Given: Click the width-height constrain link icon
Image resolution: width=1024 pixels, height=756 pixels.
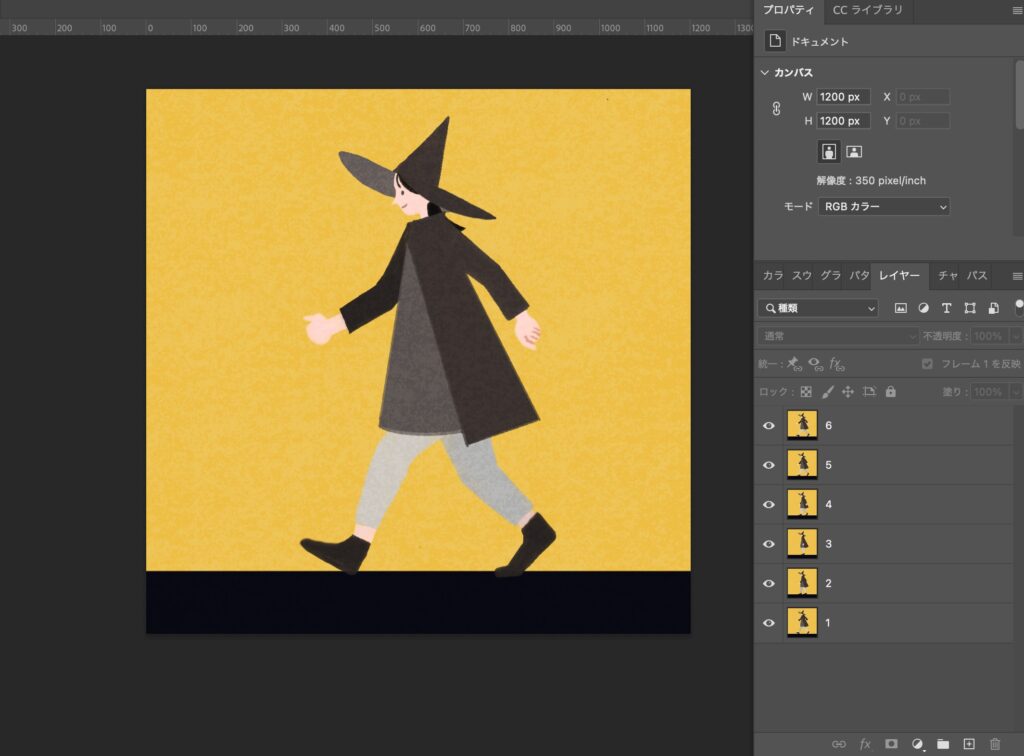Looking at the screenshot, I should (x=776, y=109).
